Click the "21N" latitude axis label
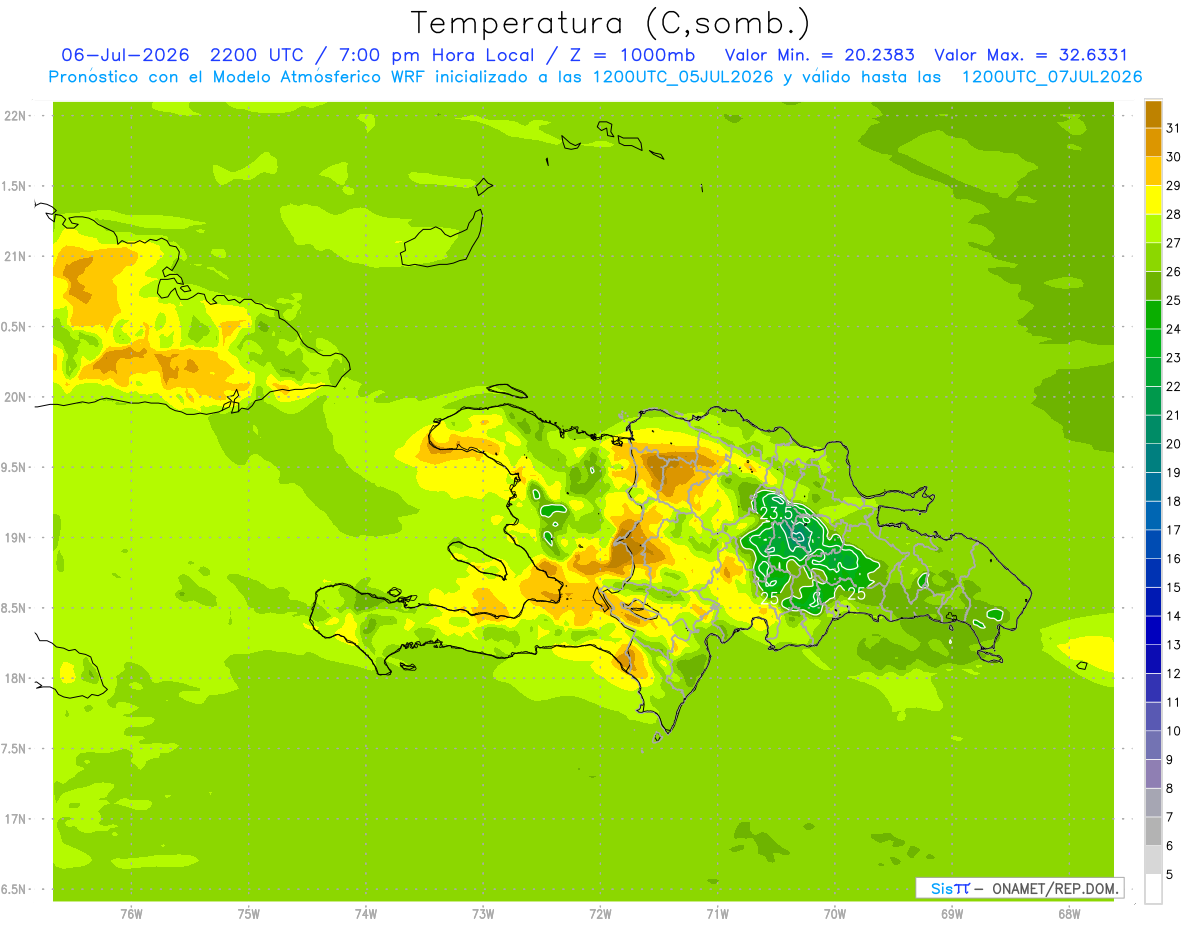Screen dimensions: 1200x927 tap(16, 256)
